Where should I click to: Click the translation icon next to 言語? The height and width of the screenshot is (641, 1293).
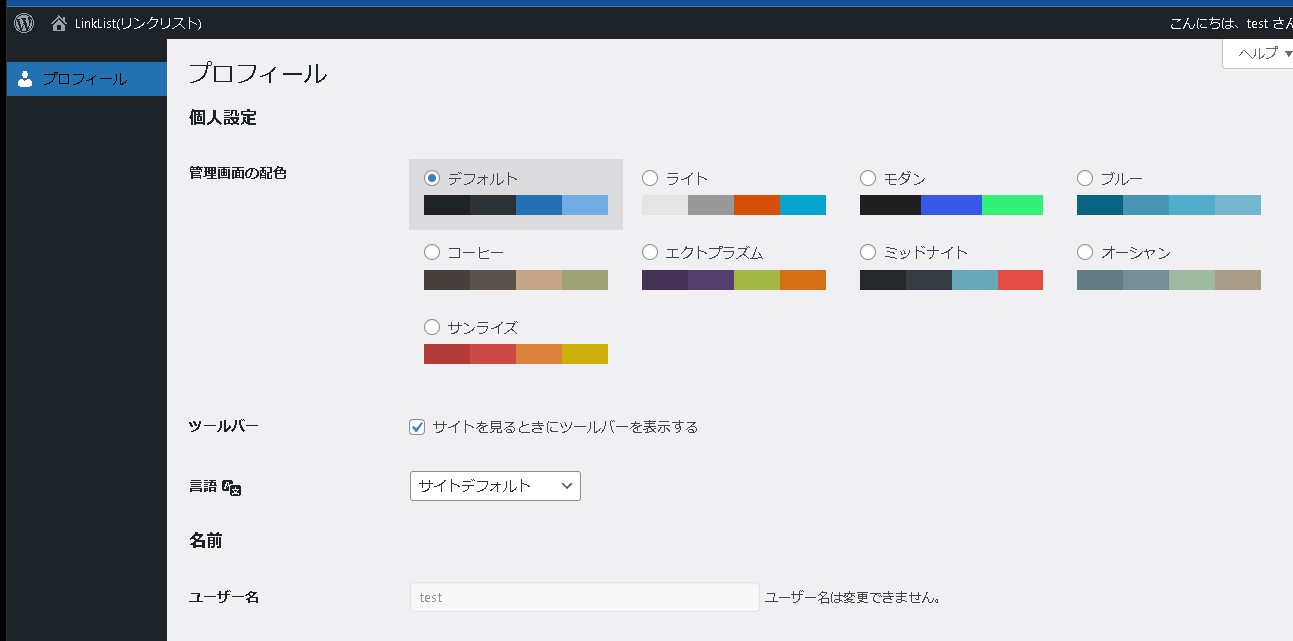(232, 487)
